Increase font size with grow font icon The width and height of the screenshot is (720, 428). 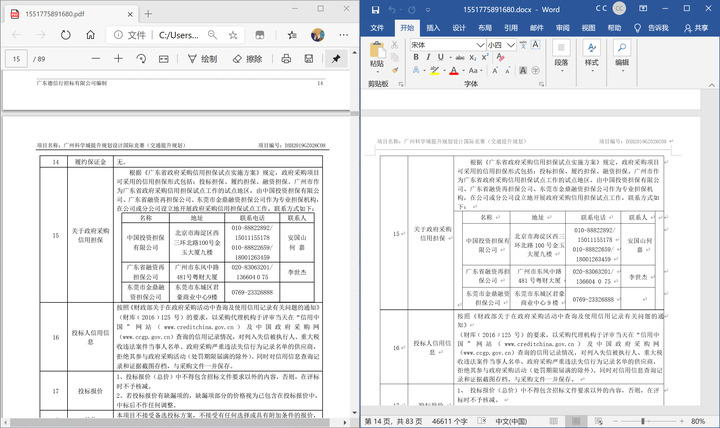(x=495, y=70)
